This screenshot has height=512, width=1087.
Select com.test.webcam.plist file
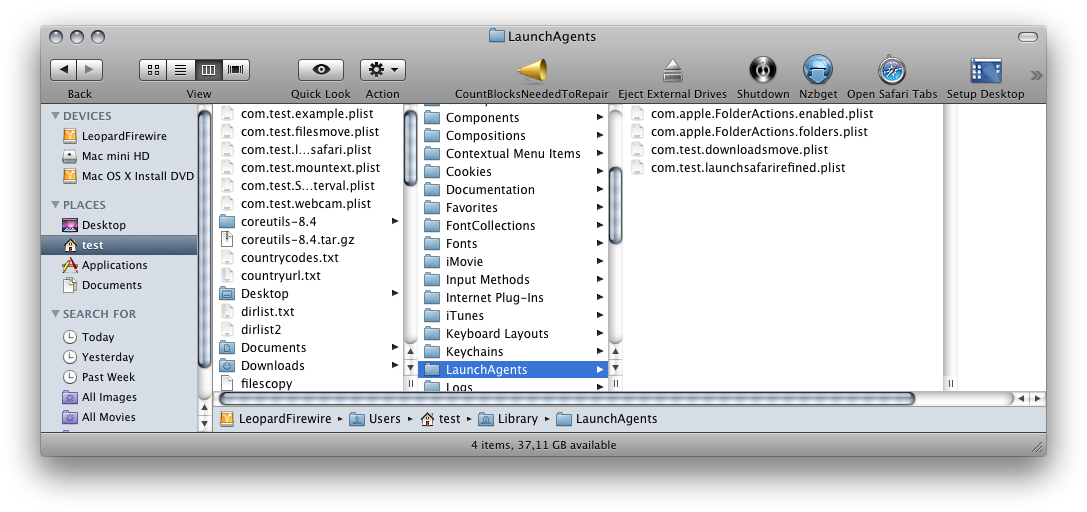tap(308, 204)
